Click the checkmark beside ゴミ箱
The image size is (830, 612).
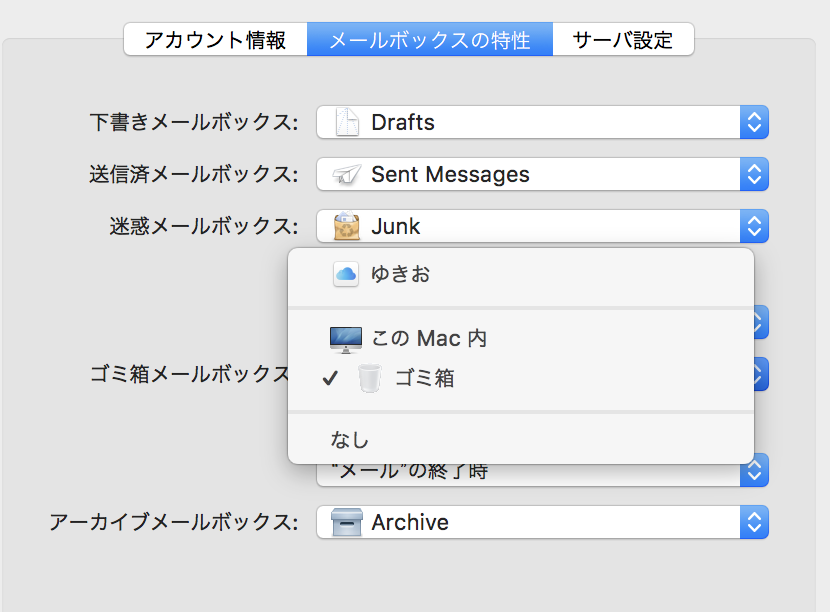(x=330, y=379)
